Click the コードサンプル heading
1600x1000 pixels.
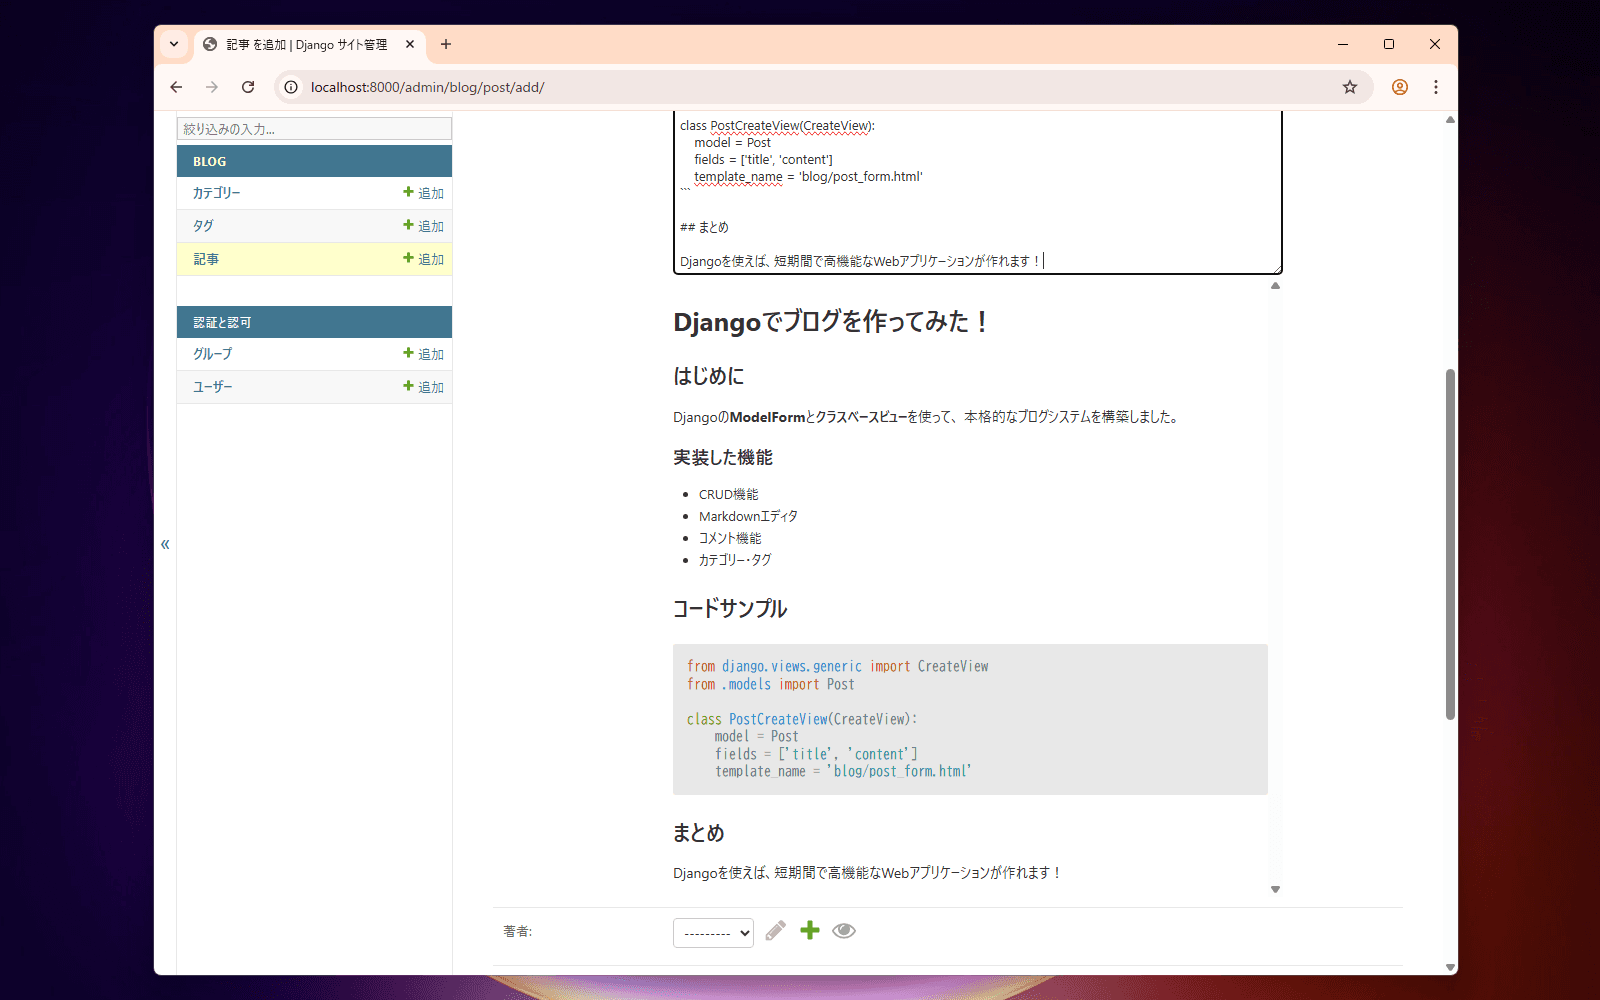(730, 608)
